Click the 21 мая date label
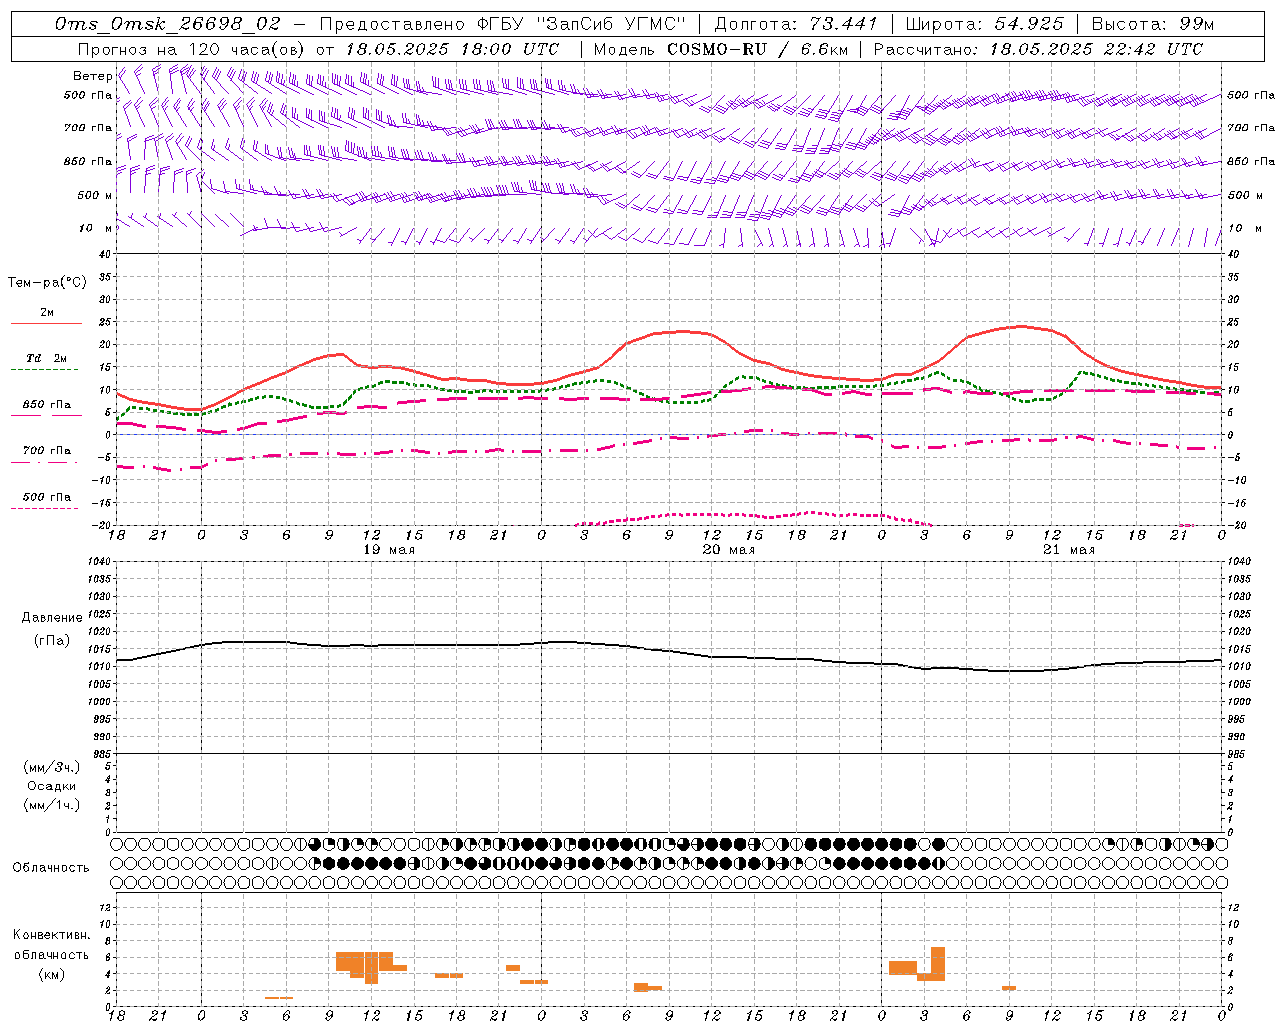This screenshot has width=1280, height=1024. click(x=1068, y=550)
